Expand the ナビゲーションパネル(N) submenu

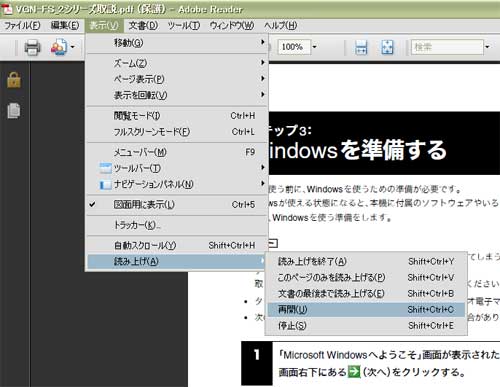[x=177, y=184]
